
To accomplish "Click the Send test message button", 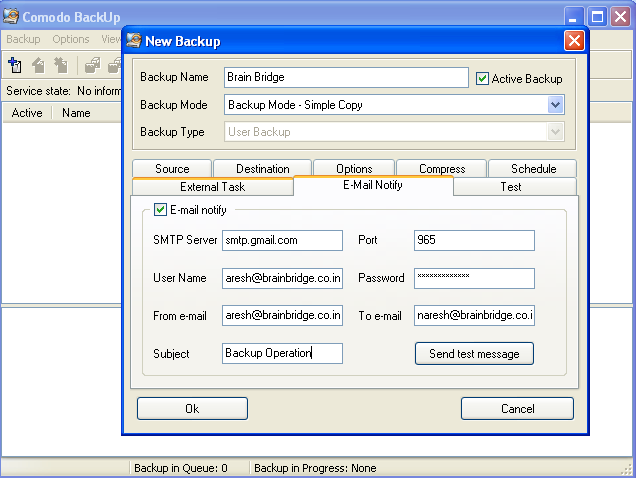I will [474, 353].
